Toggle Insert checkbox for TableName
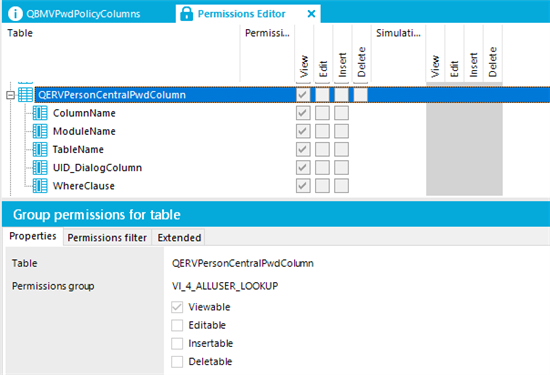The height and width of the screenshot is (375, 550). [x=341, y=149]
